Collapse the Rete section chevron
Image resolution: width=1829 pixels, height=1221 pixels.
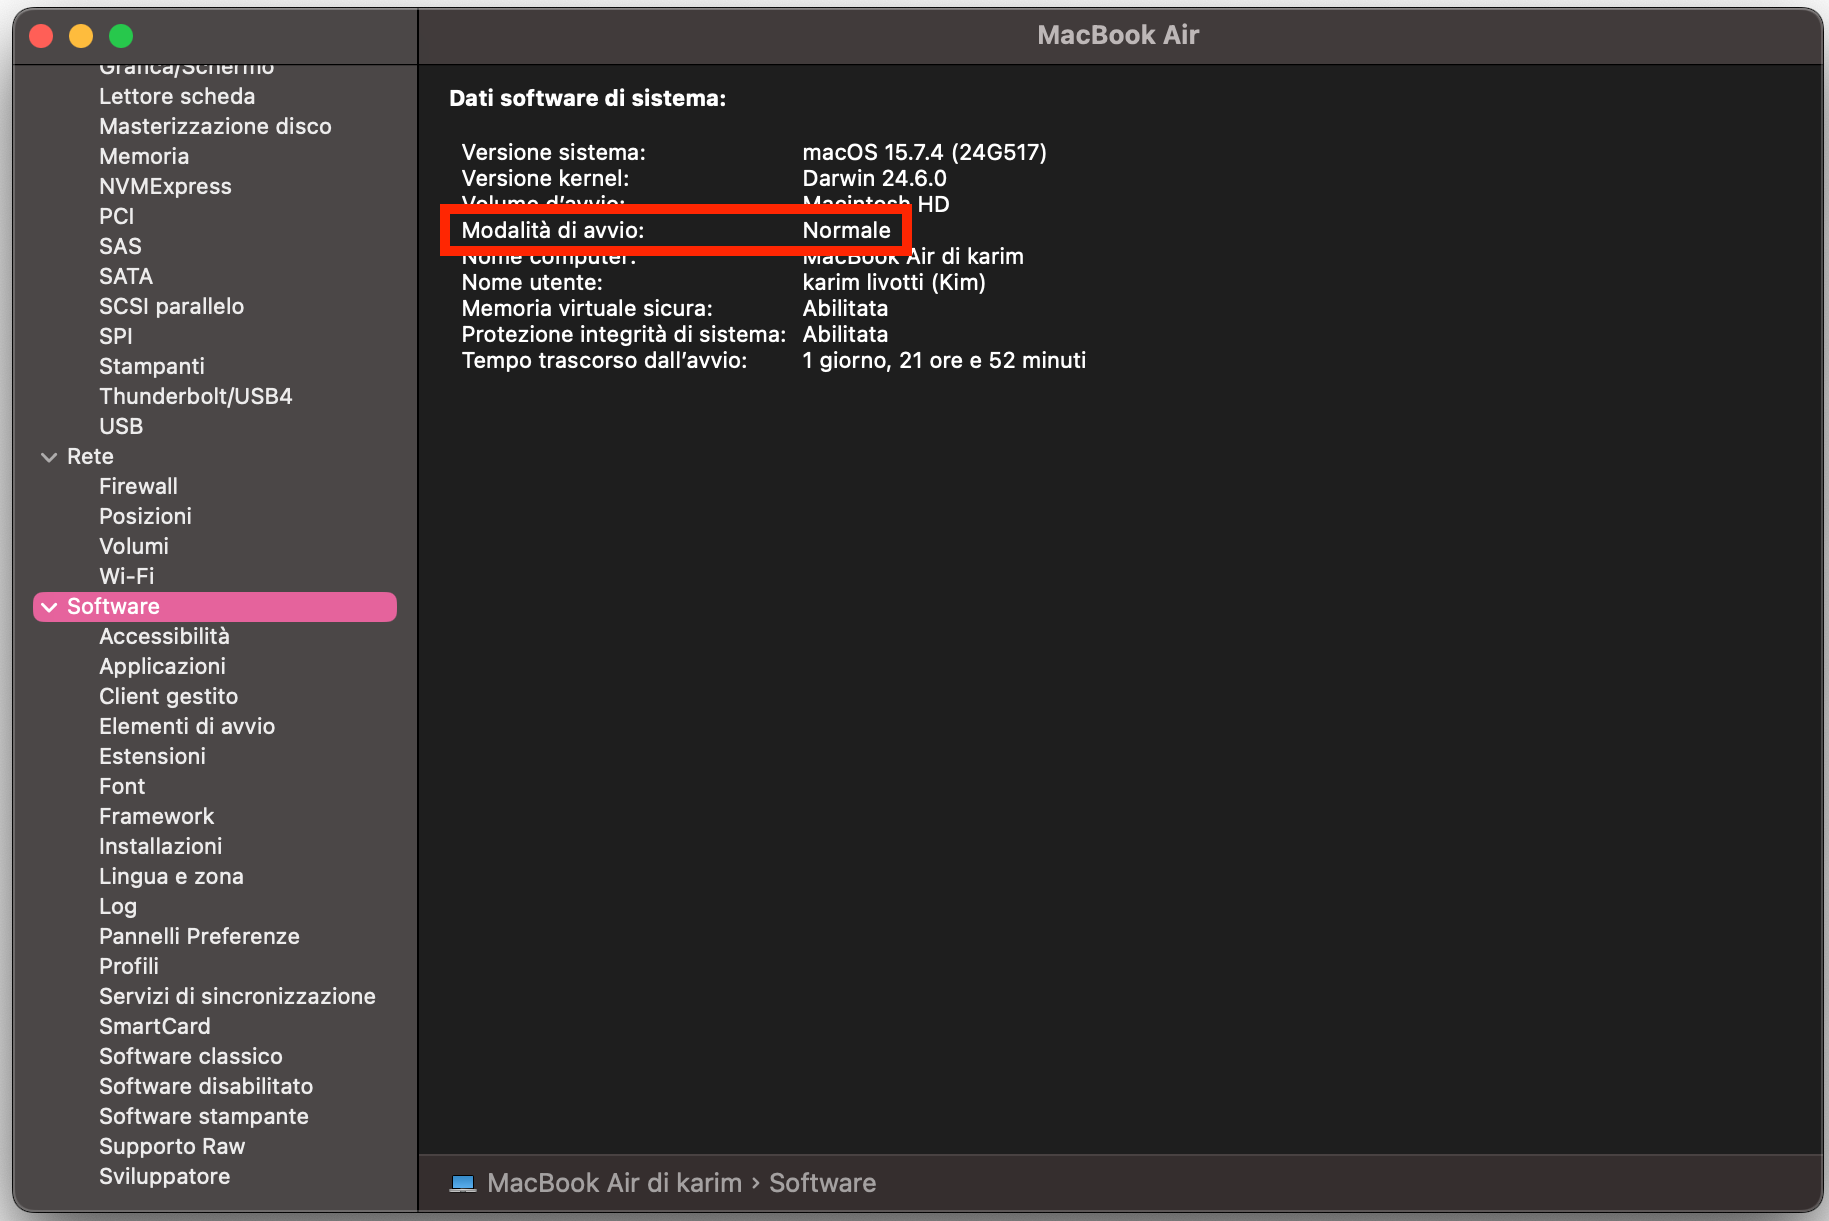[49, 457]
